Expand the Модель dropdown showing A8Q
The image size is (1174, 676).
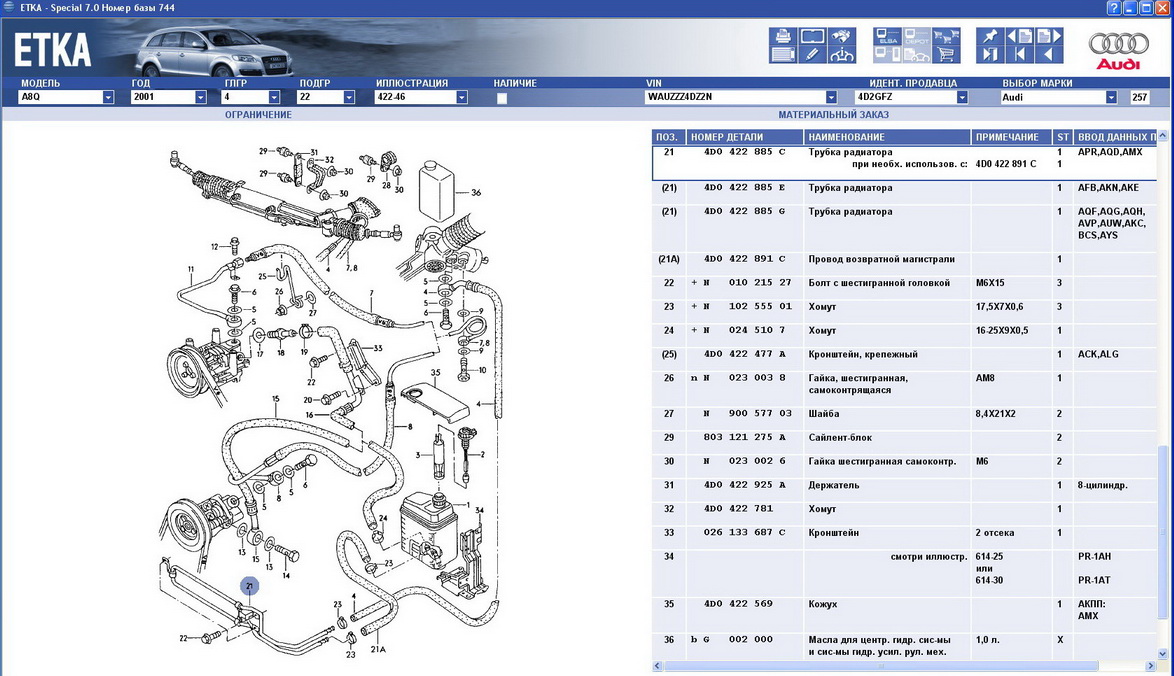pos(108,98)
